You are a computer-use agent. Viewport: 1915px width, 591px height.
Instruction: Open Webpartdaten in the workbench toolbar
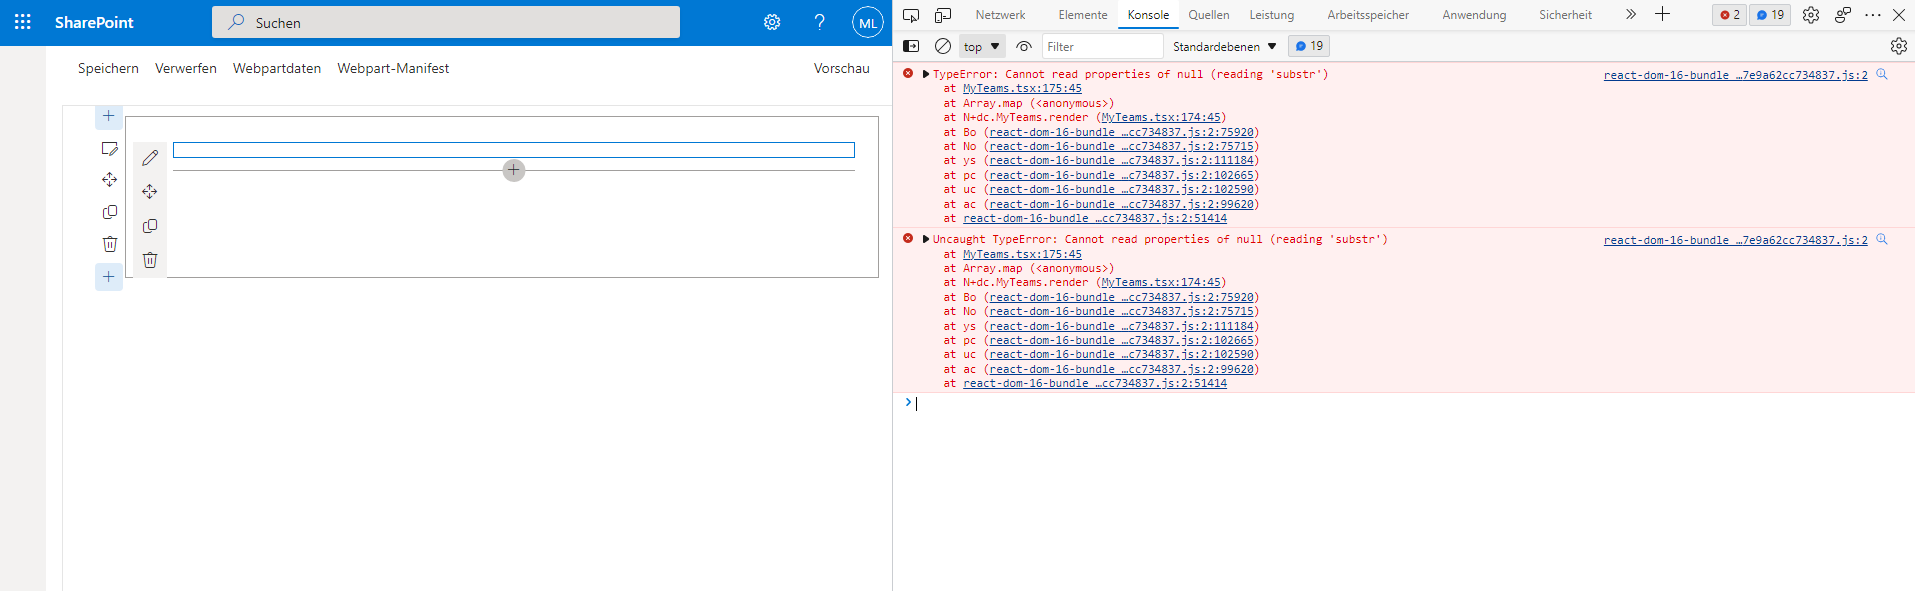point(277,68)
